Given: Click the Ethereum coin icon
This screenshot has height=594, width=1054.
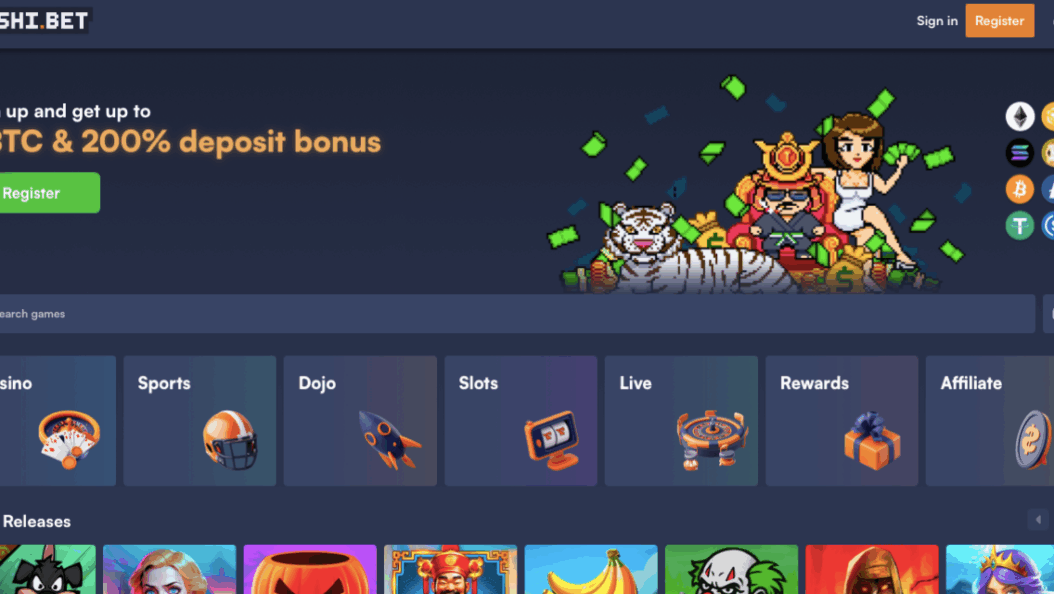Looking at the screenshot, I should click(1020, 116).
